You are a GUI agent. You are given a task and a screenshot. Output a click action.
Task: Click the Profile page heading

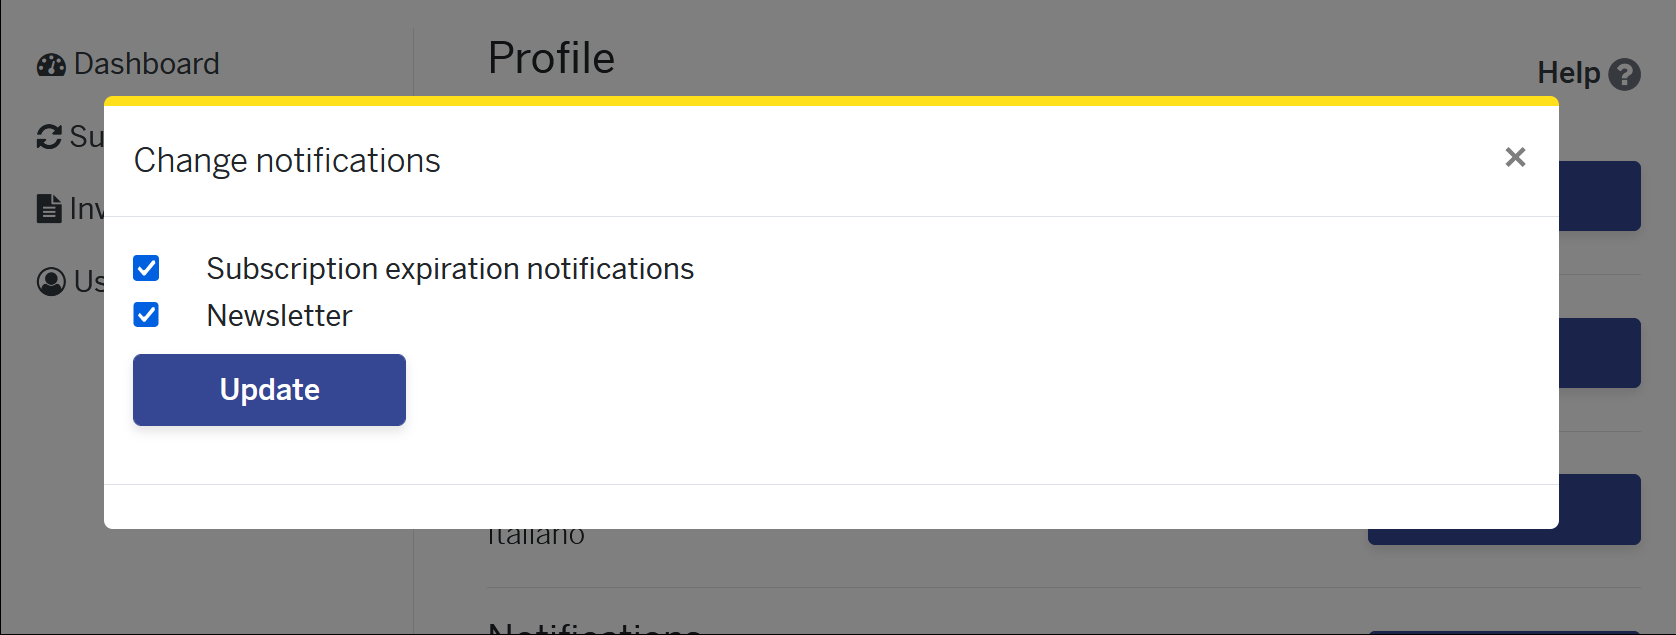[551, 58]
